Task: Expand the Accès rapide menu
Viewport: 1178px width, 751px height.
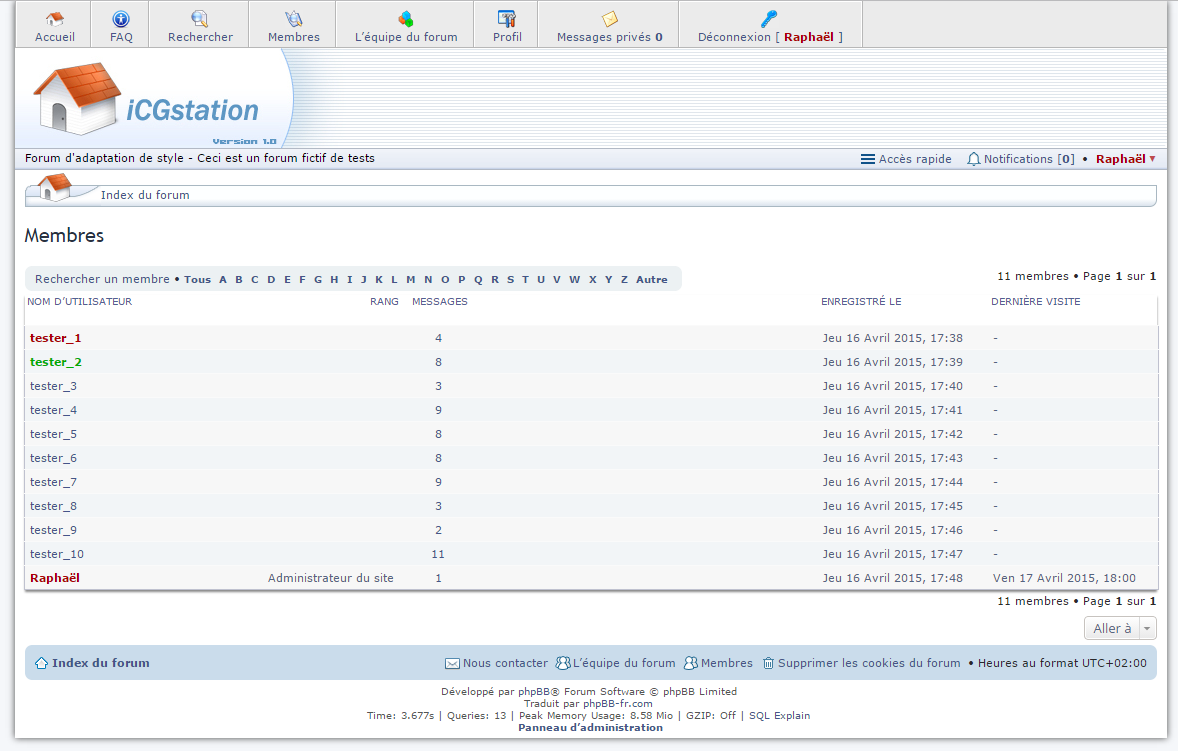Action: (x=906, y=159)
